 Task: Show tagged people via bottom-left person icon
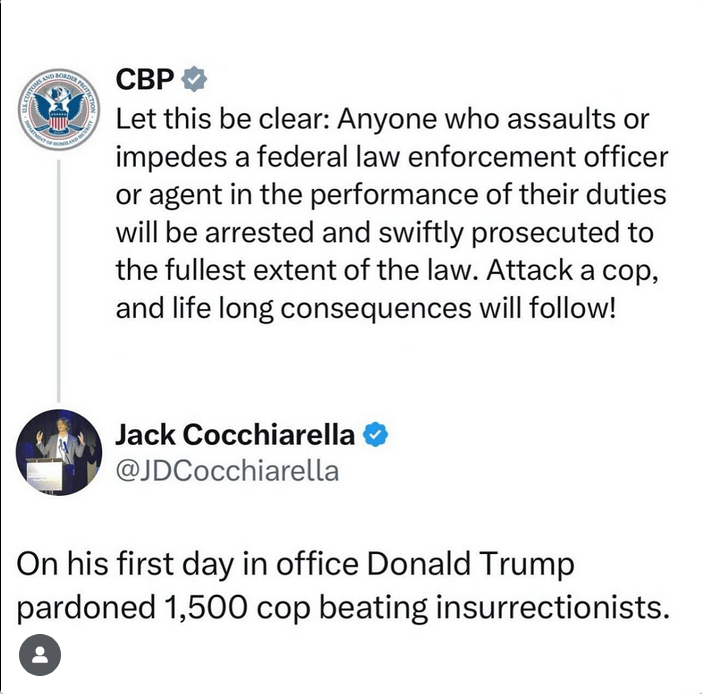[39, 656]
